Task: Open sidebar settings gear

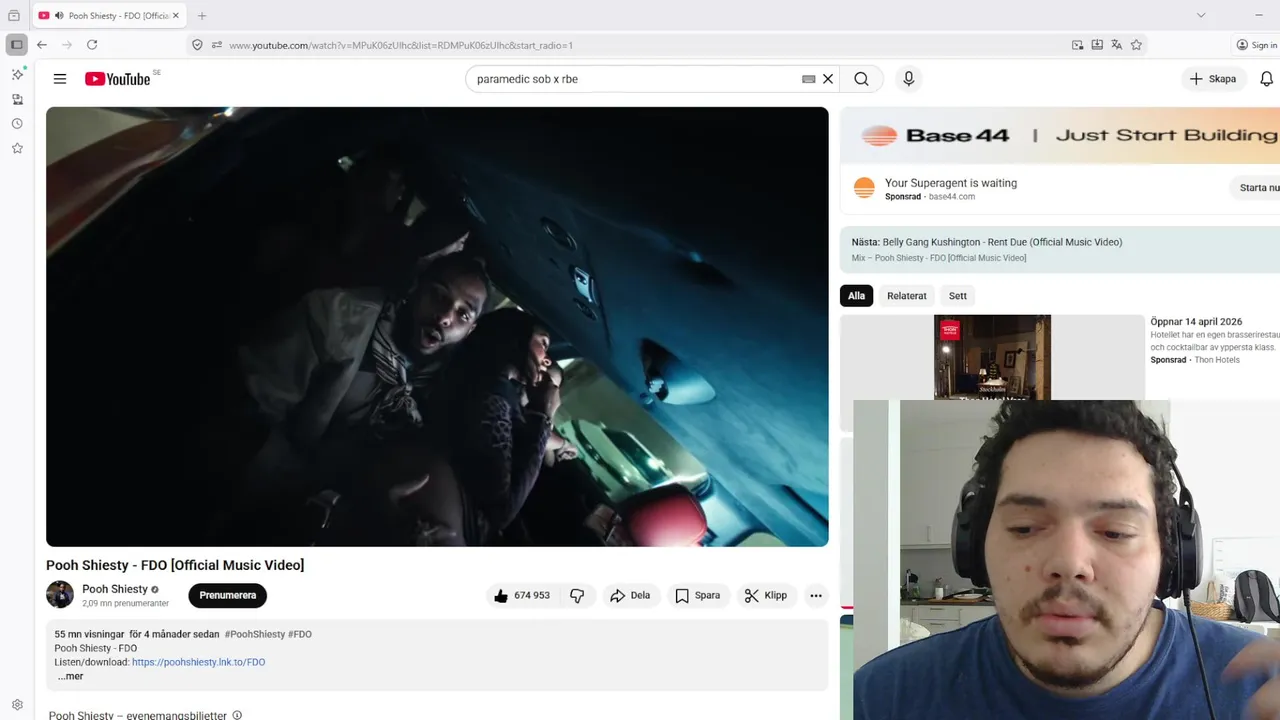Action: 17,705
